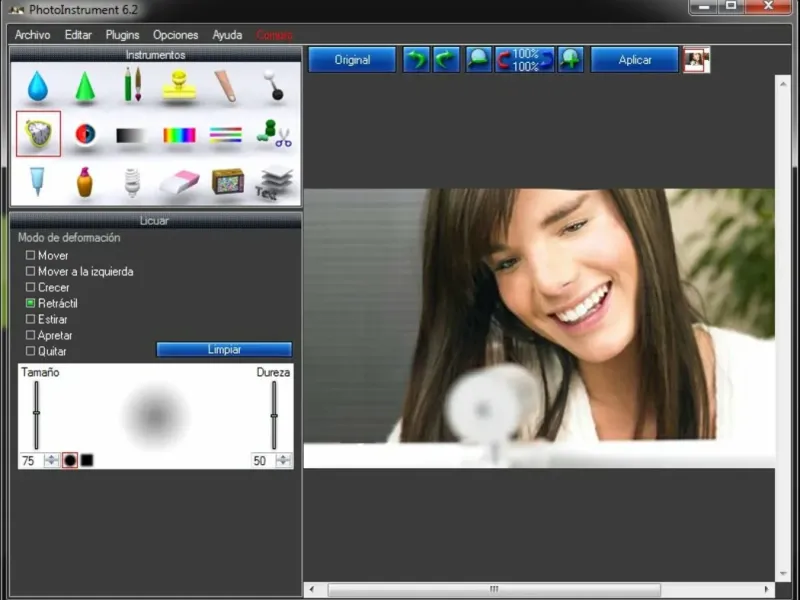Screen dimensions: 800x600
Task: Enable the Mover deformation mode
Action: 30,256
